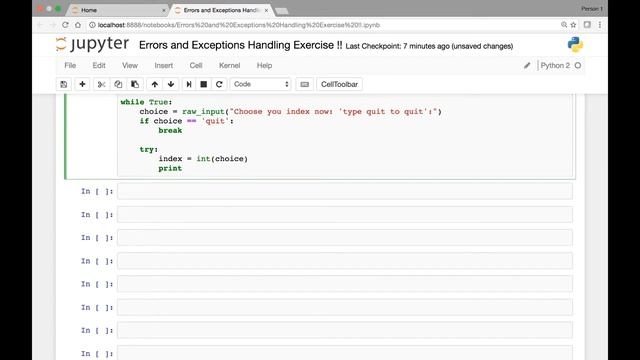
Task: Select the sixth empty code cell
Action: pyautogui.click(x=345, y=307)
